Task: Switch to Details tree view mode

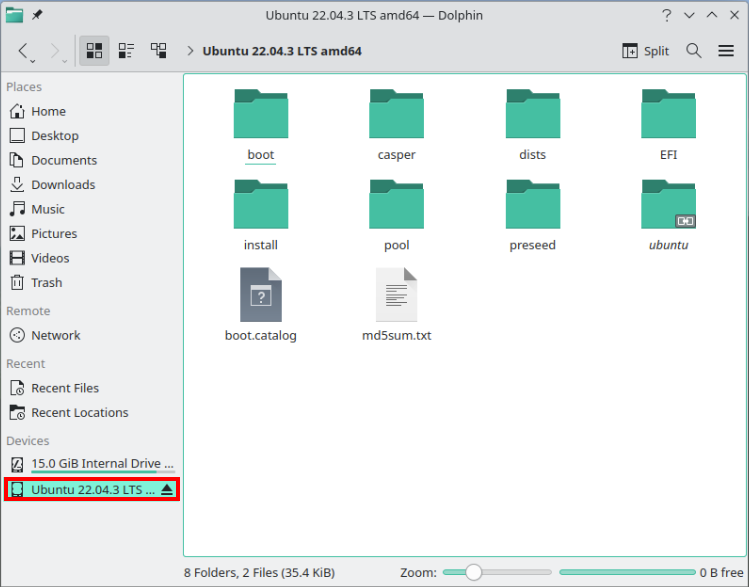Action: tap(159, 51)
